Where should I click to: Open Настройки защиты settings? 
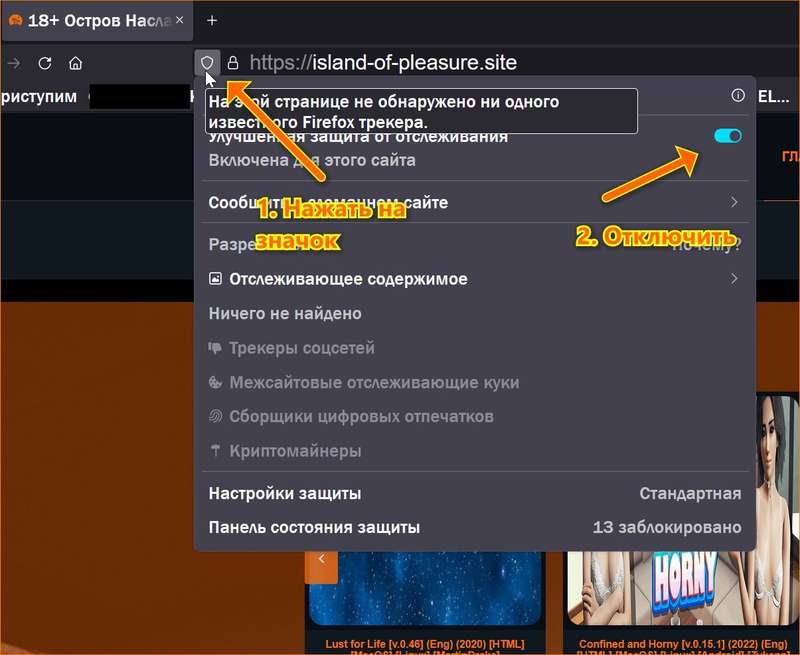(285, 493)
